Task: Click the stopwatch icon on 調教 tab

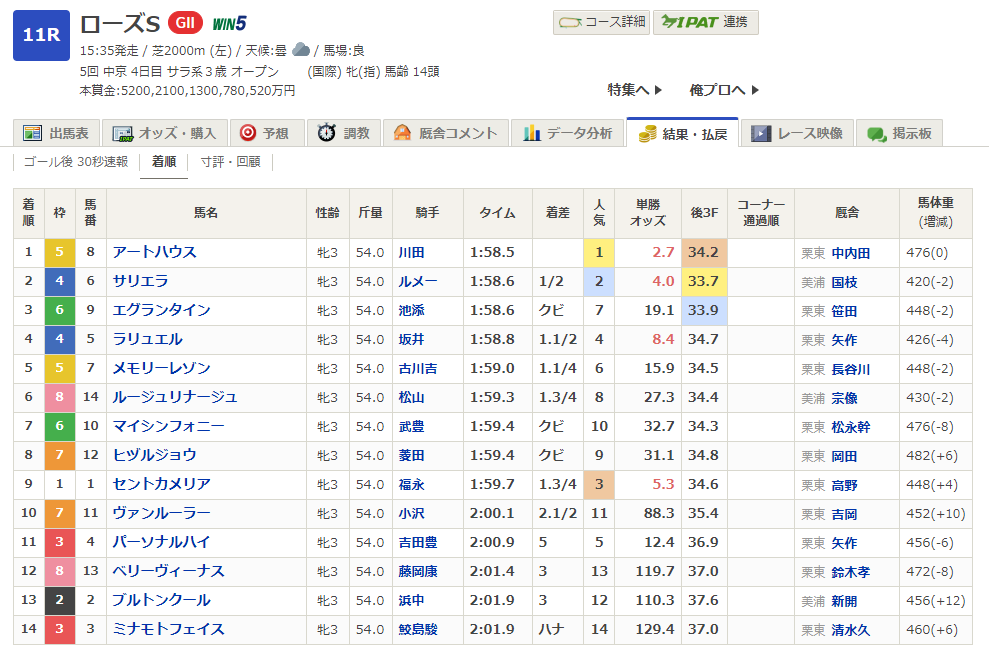Action: point(326,132)
